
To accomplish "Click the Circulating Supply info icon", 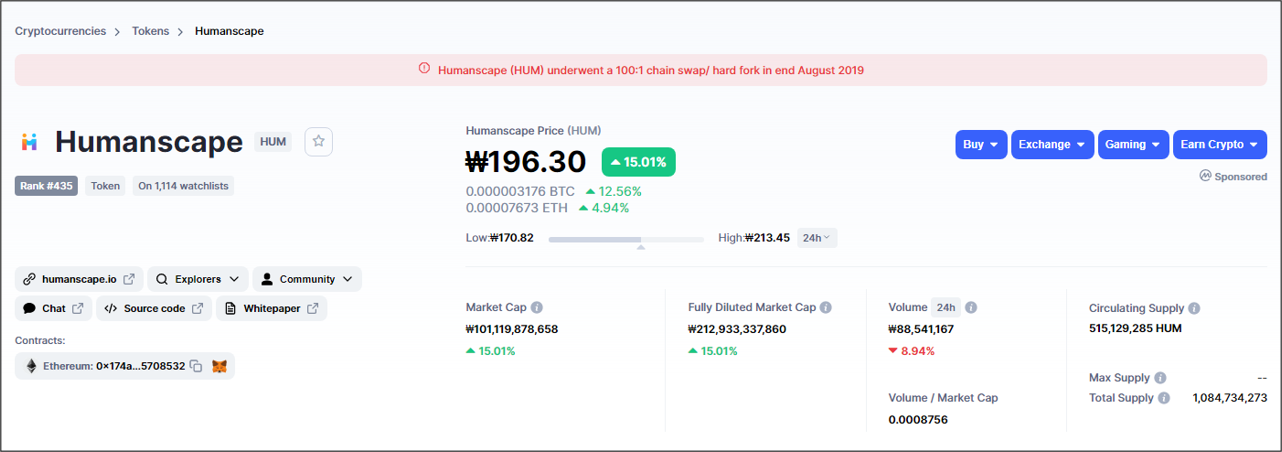I will 1194,309.
